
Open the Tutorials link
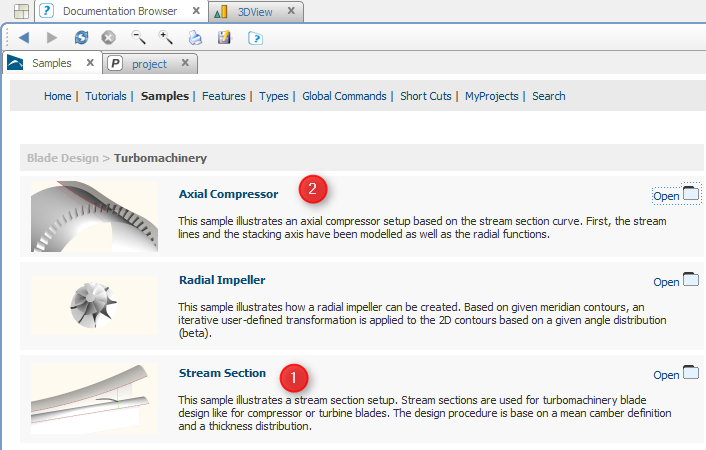pos(106,96)
